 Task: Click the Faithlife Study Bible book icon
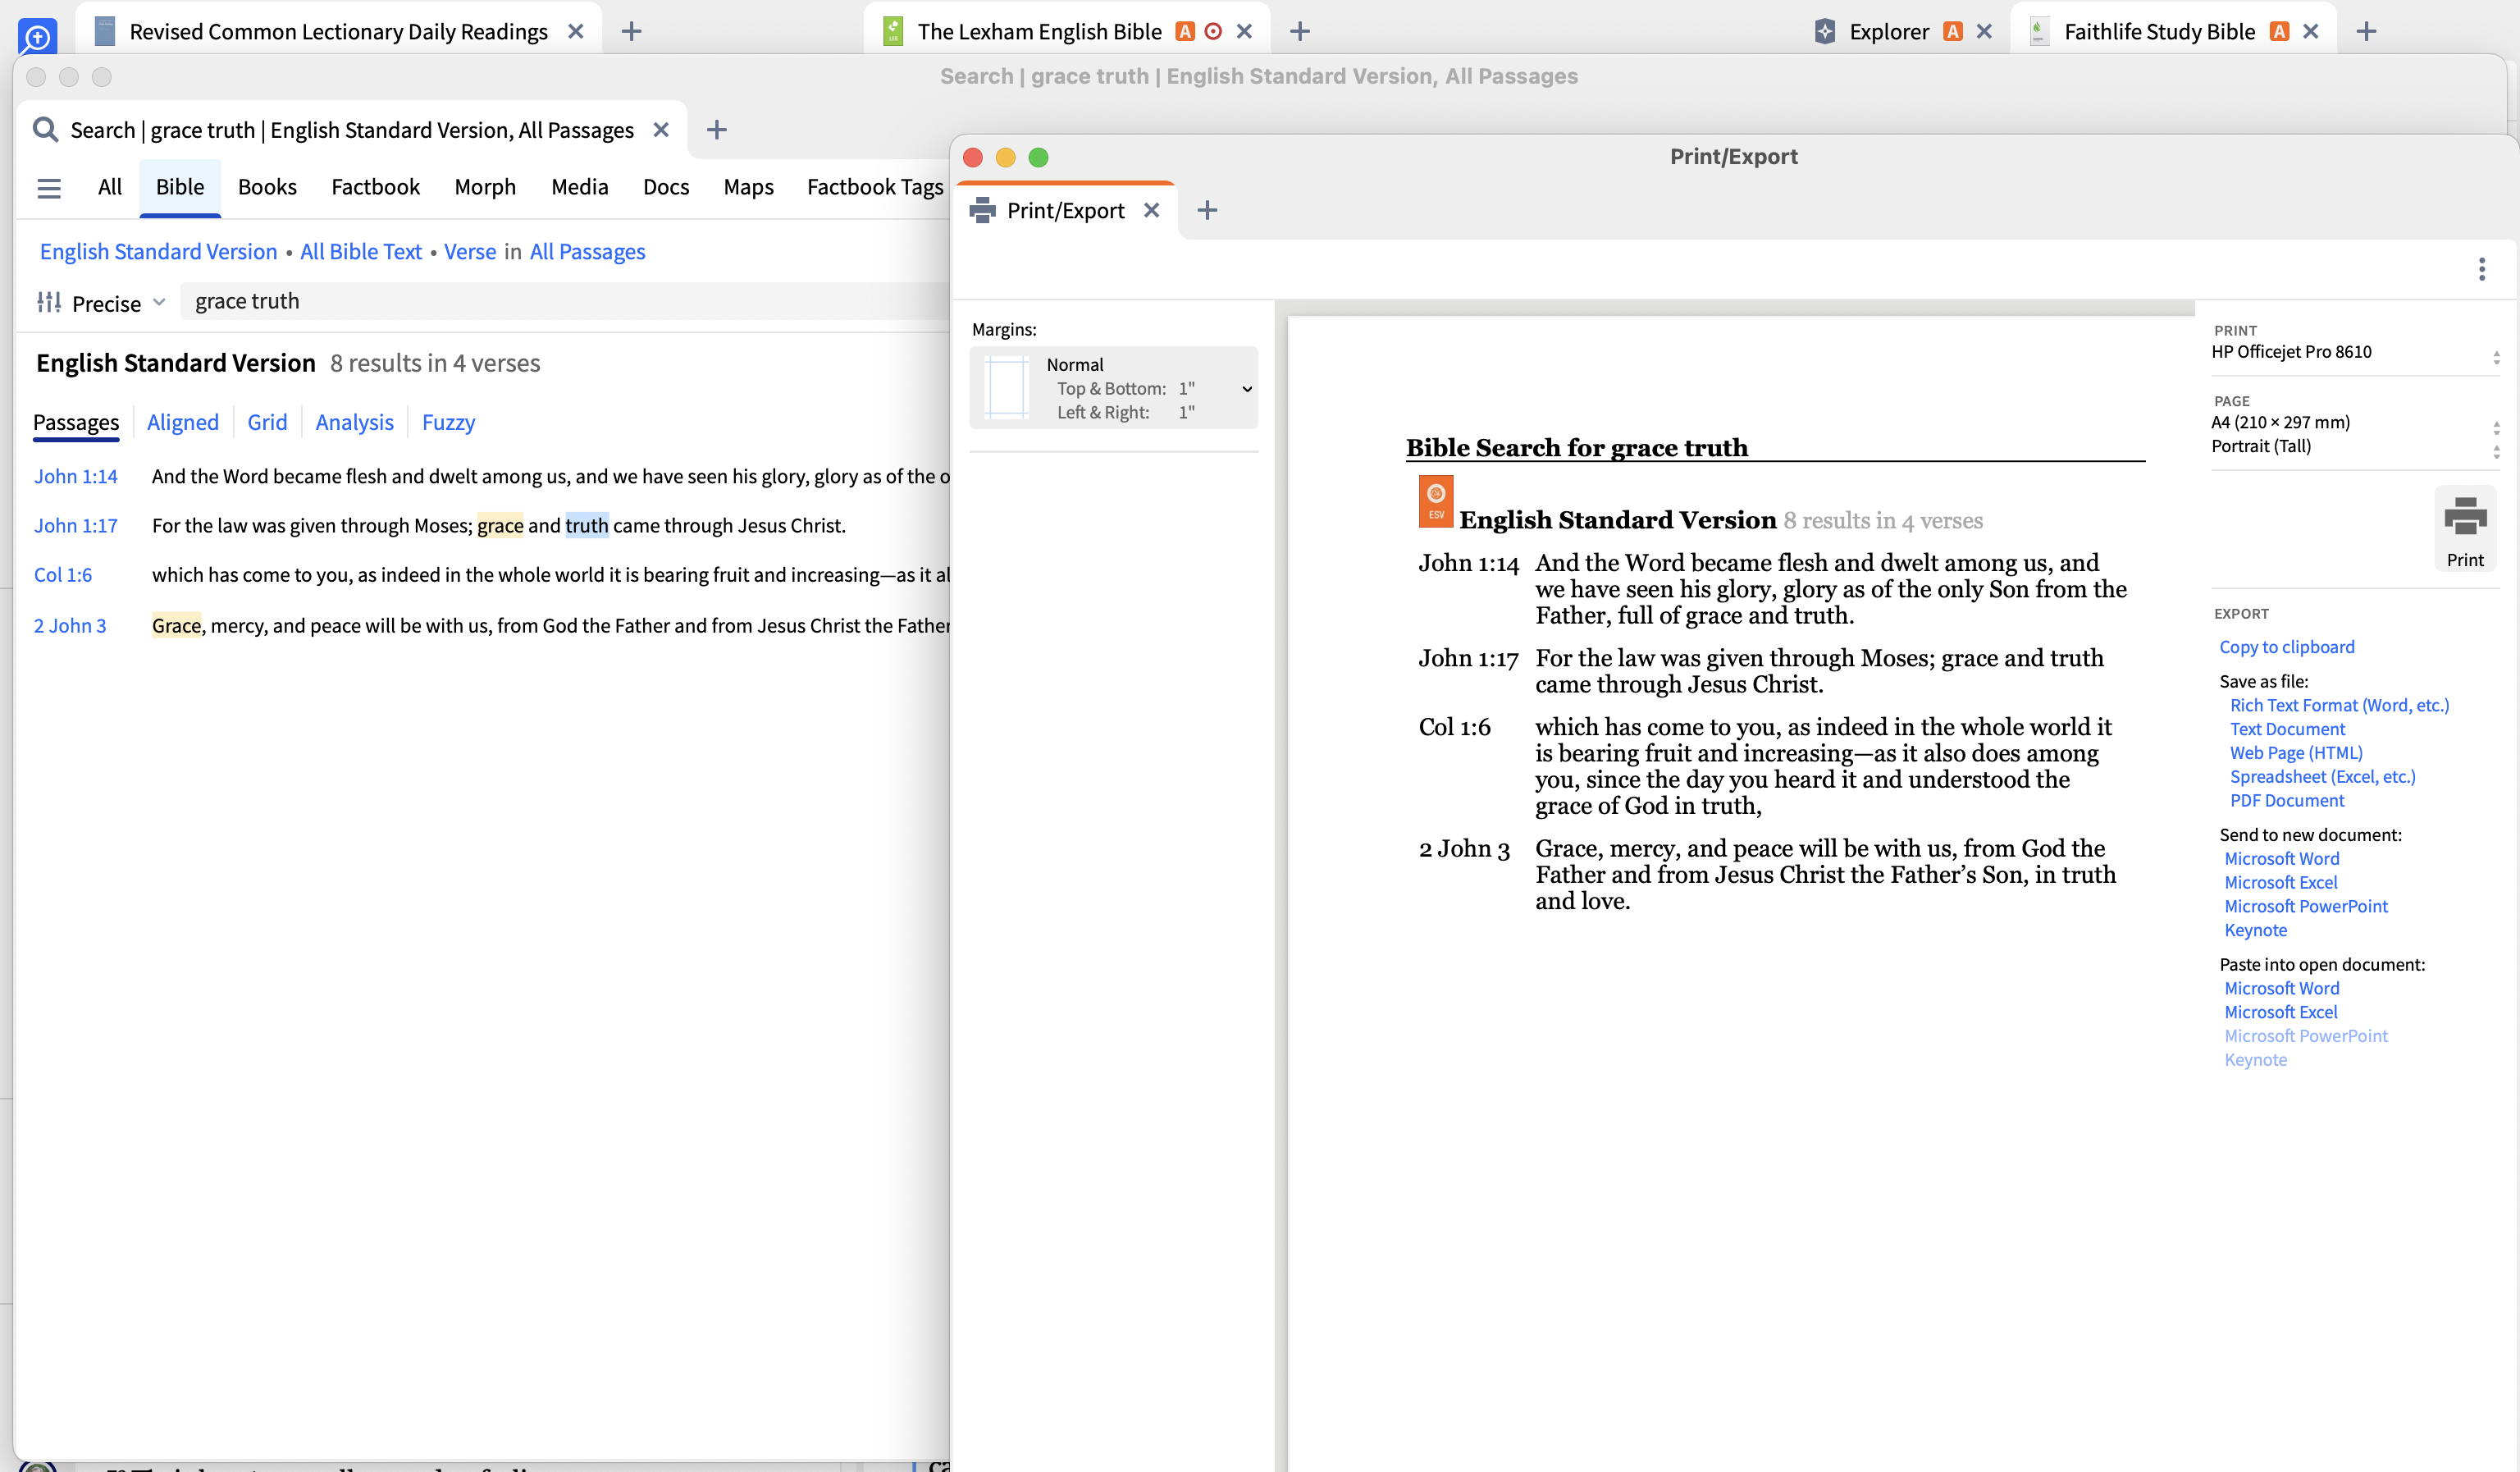(2039, 31)
